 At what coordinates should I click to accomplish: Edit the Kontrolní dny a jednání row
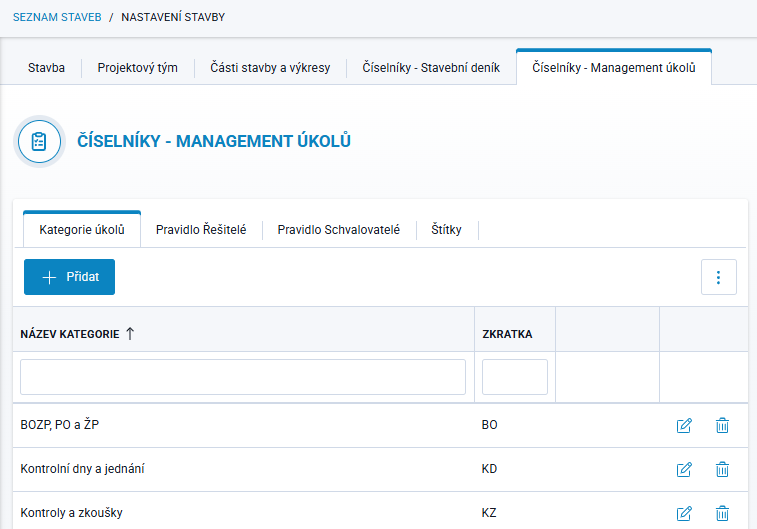click(x=684, y=469)
